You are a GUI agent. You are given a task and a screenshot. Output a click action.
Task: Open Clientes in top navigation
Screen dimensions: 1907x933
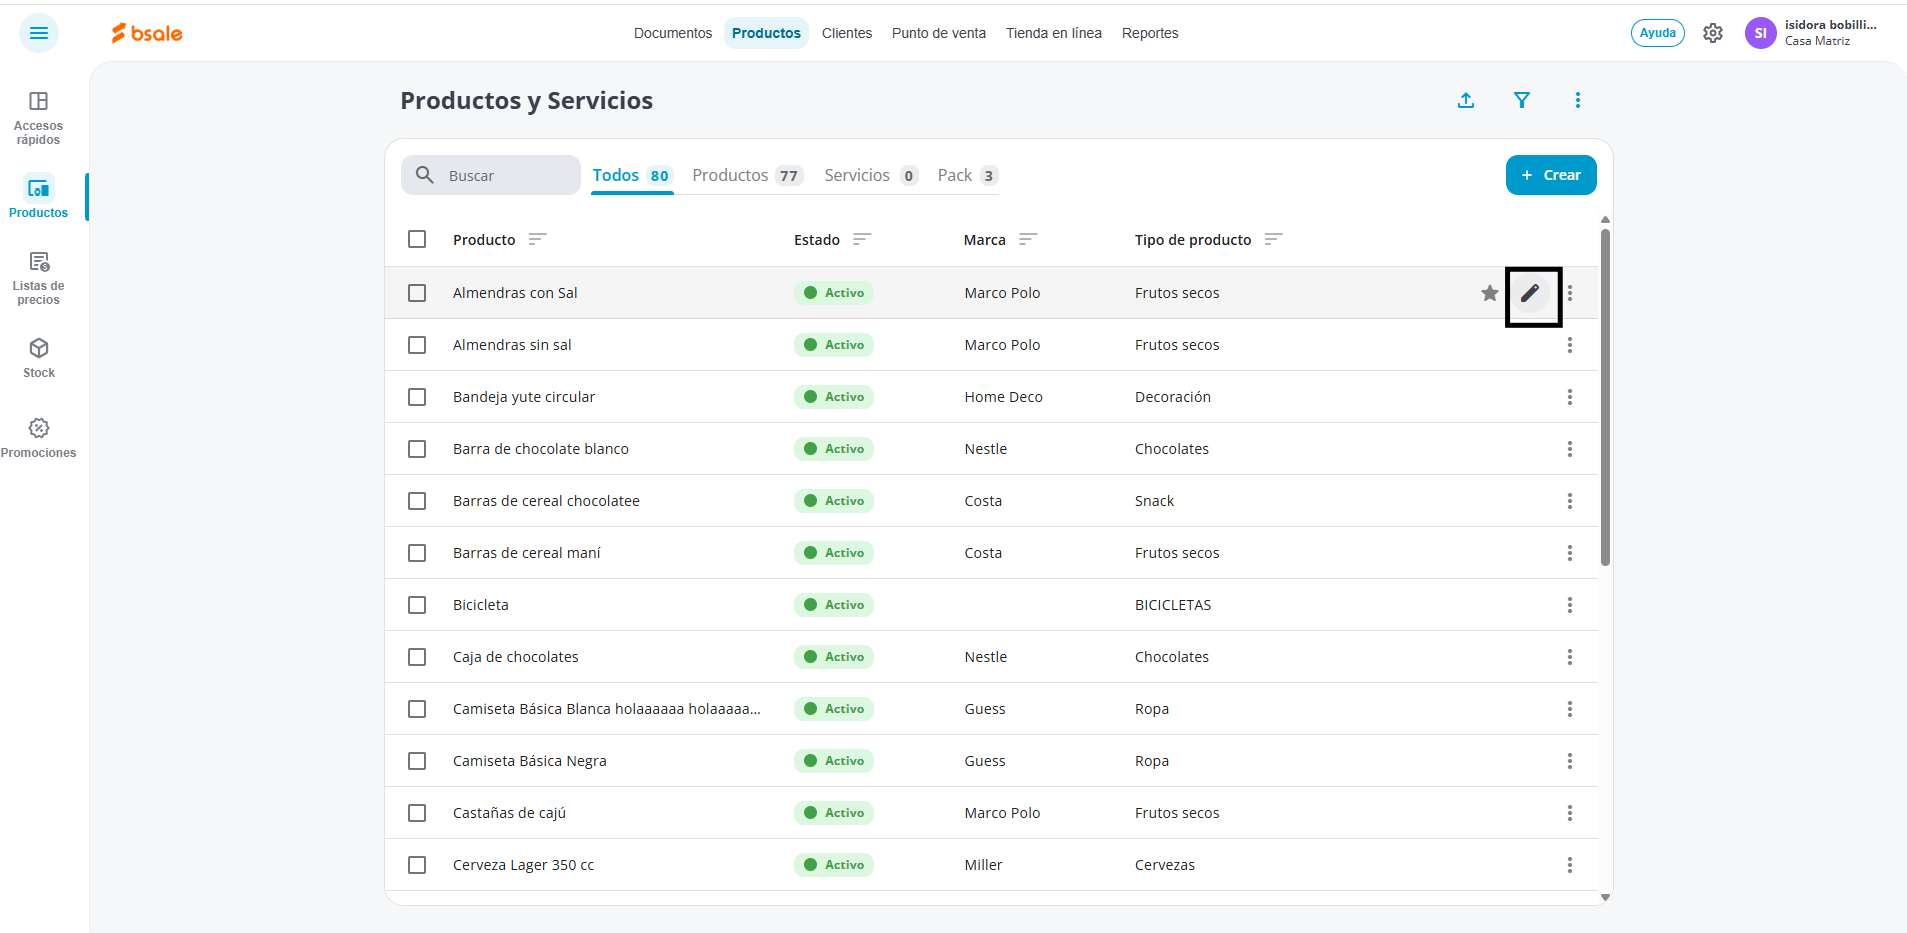pos(847,33)
